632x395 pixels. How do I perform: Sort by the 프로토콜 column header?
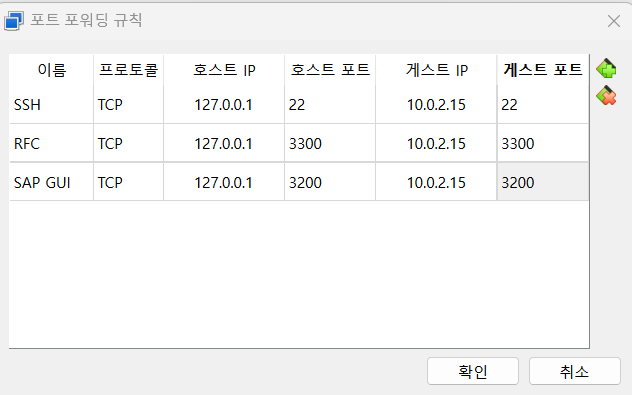(x=129, y=70)
